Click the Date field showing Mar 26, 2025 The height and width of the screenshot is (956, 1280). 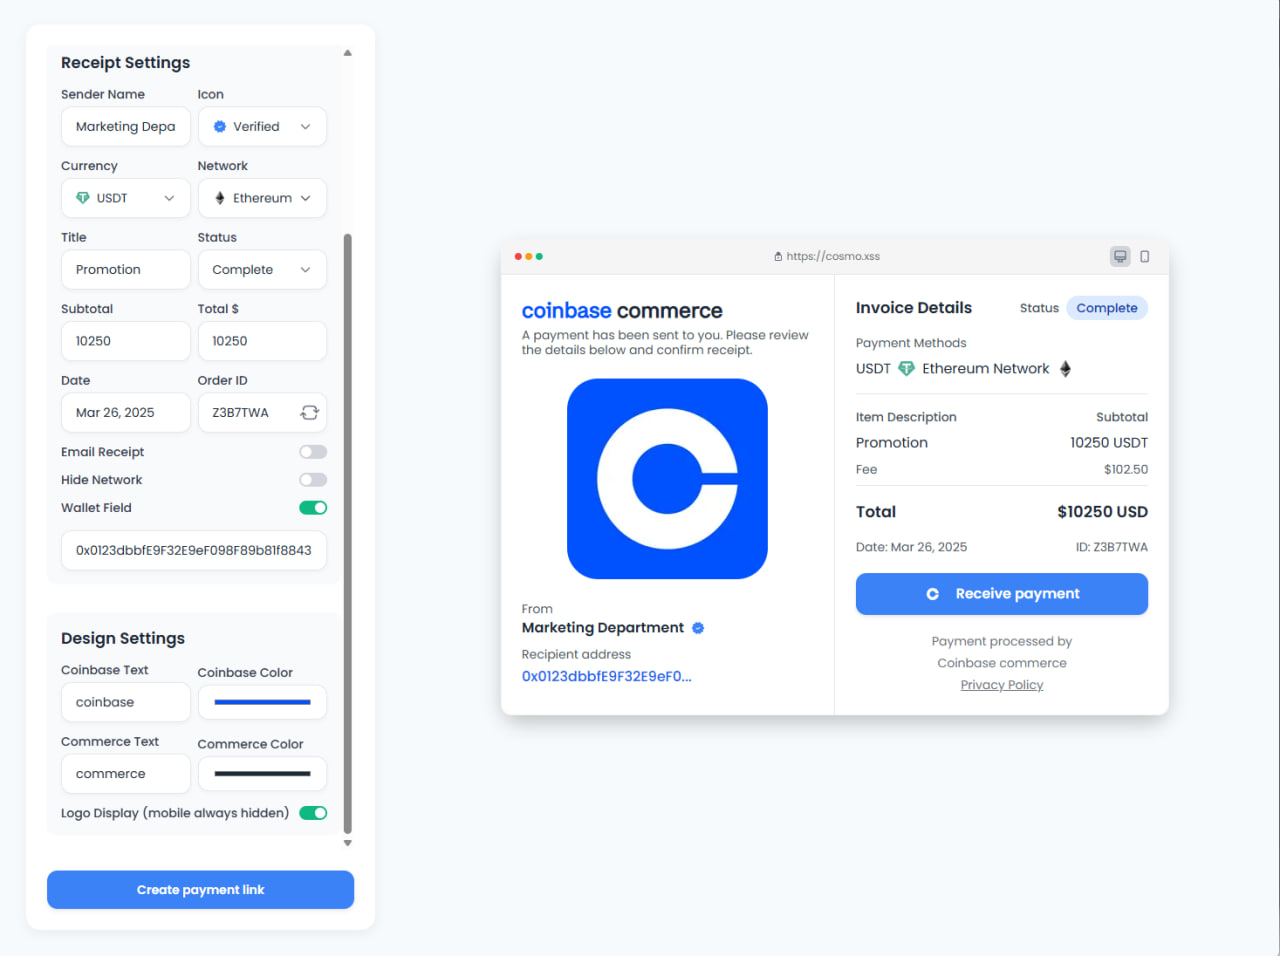pos(126,413)
